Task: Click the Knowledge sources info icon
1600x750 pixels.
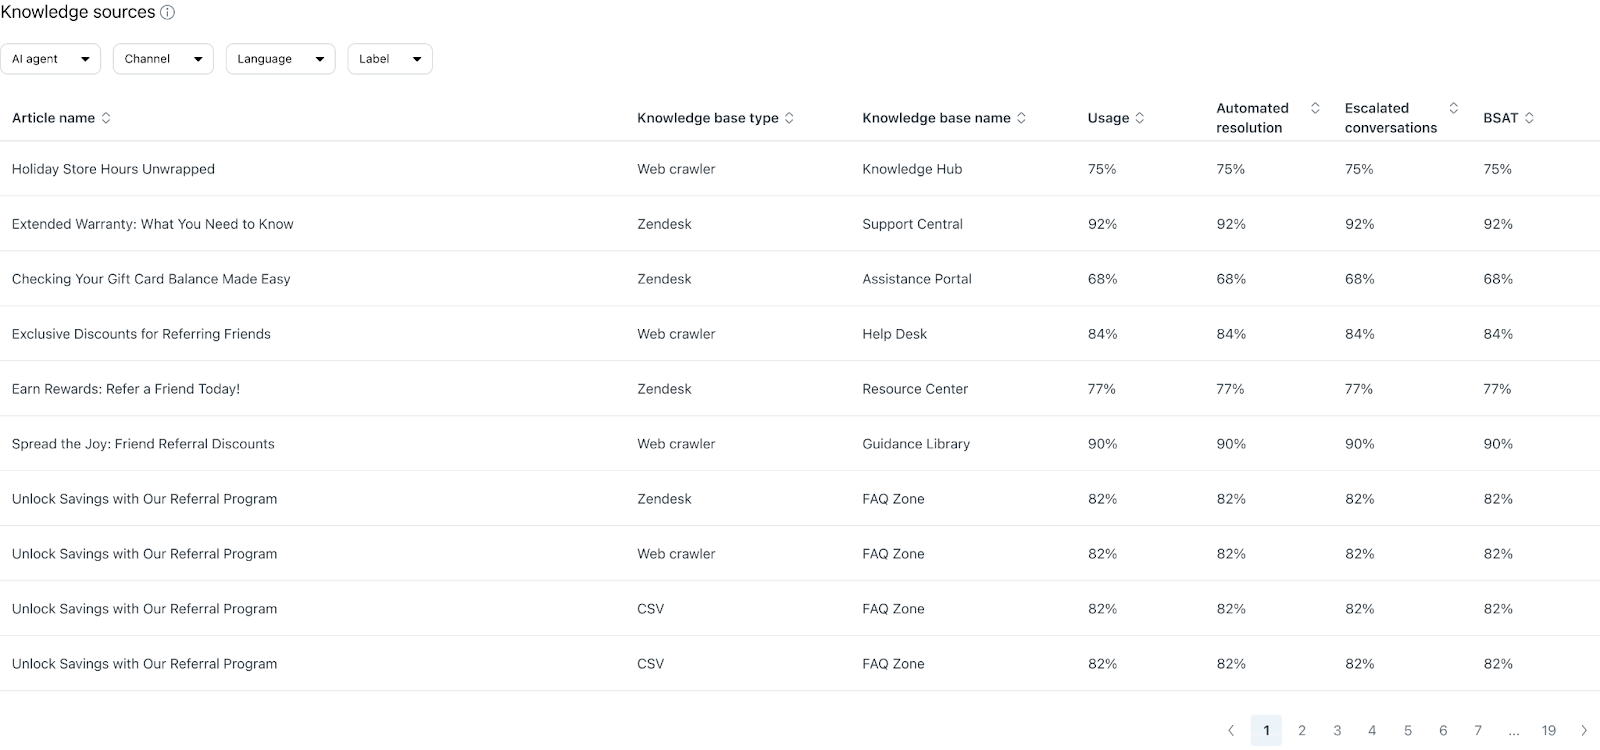Action: [167, 13]
